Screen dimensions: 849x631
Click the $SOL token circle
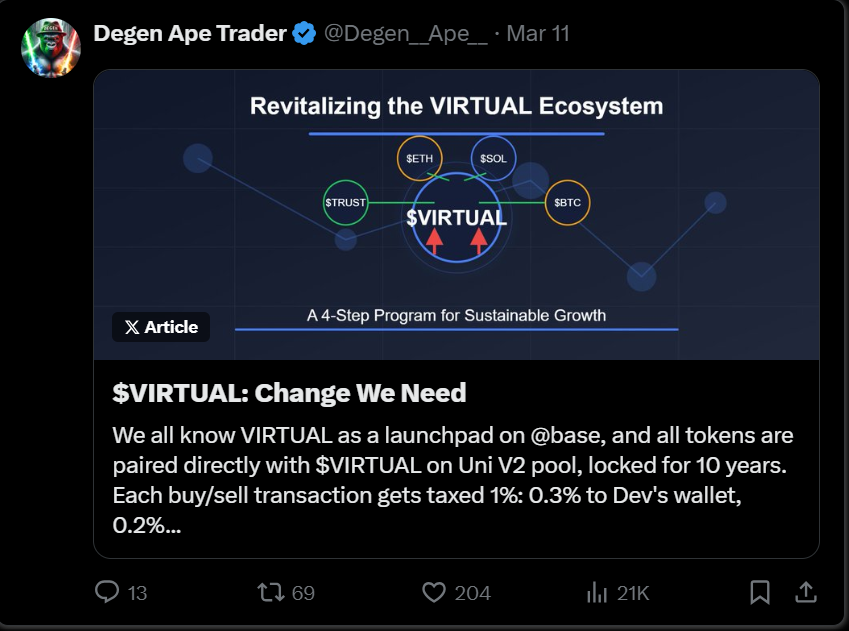pyautogui.click(x=493, y=158)
